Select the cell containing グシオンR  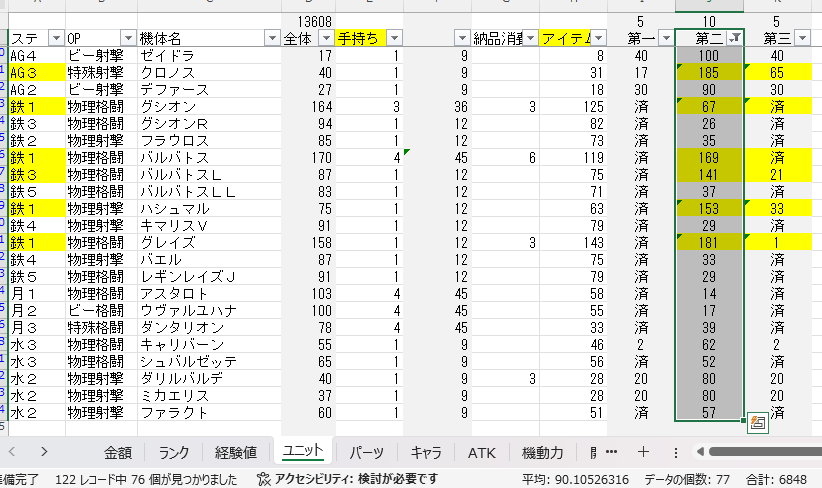(x=209, y=124)
